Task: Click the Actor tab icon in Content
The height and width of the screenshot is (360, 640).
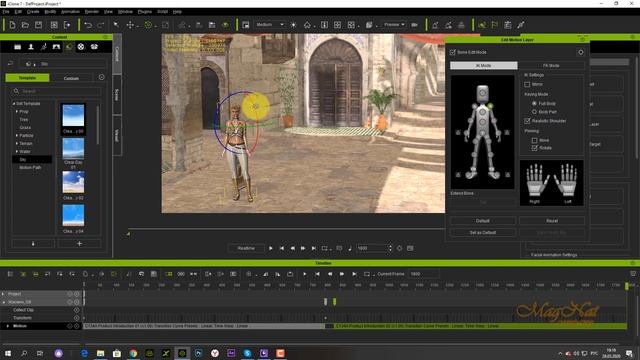Action: [x=31, y=47]
